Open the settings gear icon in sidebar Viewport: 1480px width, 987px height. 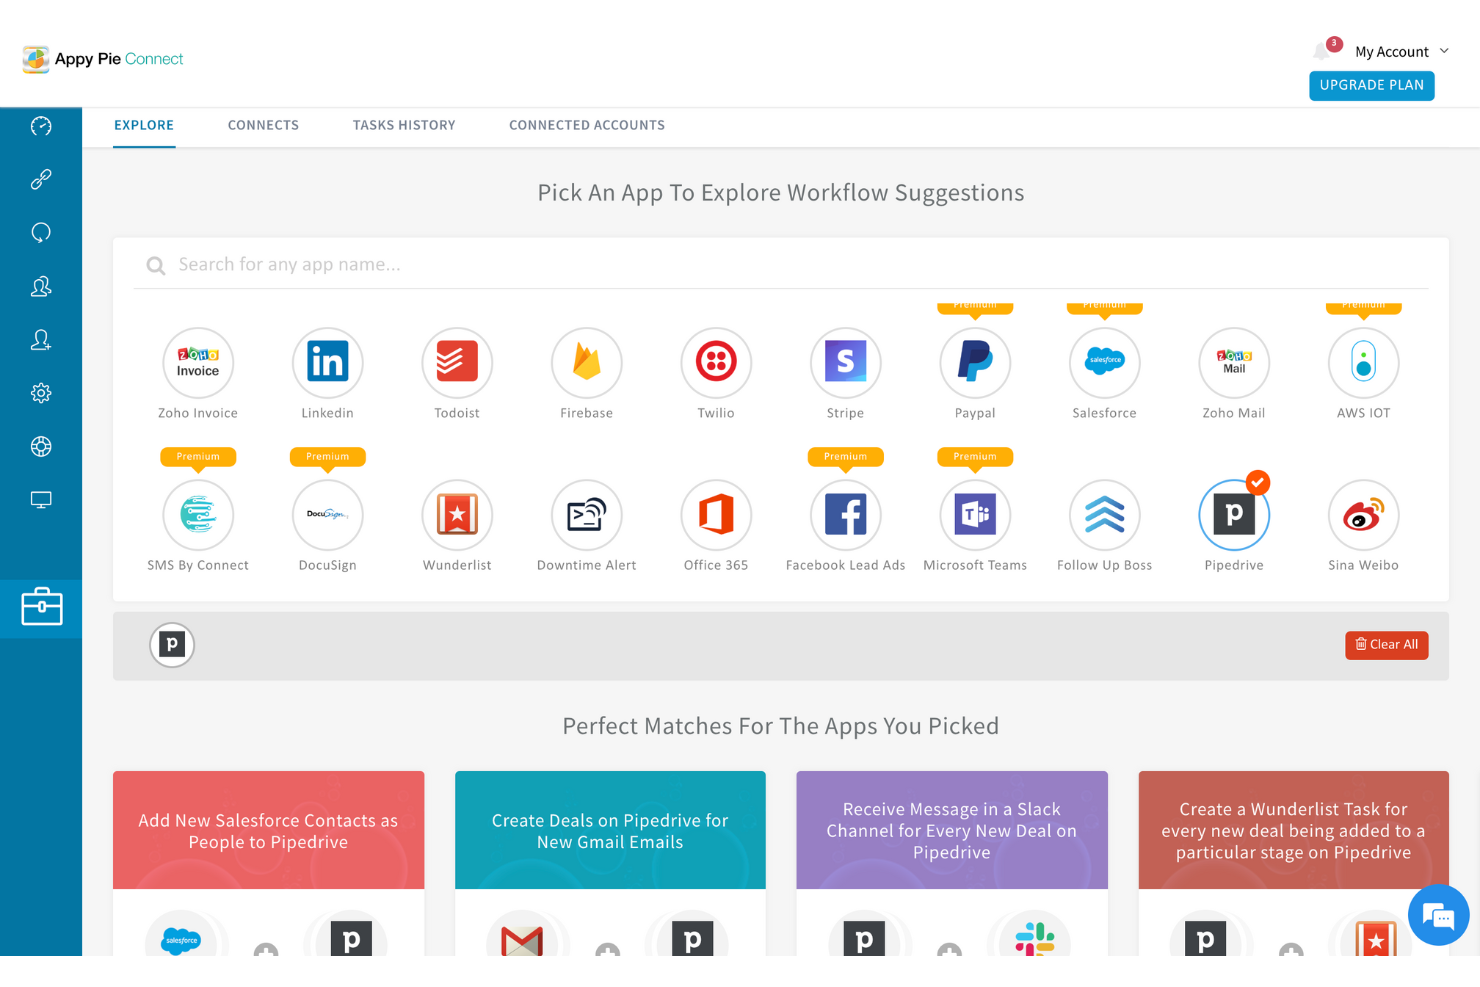pyautogui.click(x=41, y=393)
